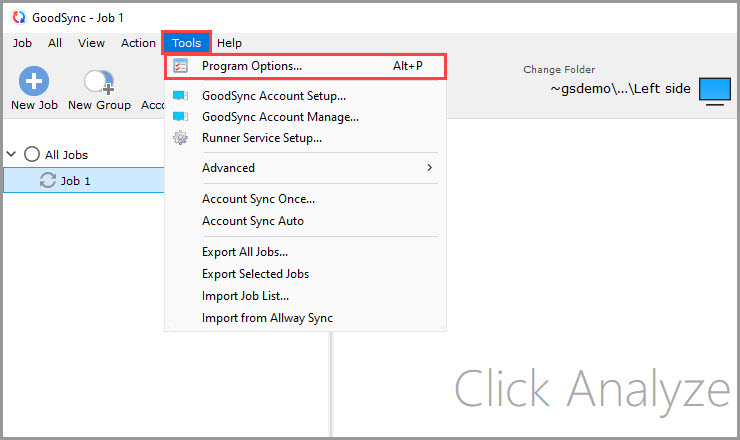The height and width of the screenshot is (440, 740).
Task: Toggle Account Sync Auto option
Action: [252, 221]
